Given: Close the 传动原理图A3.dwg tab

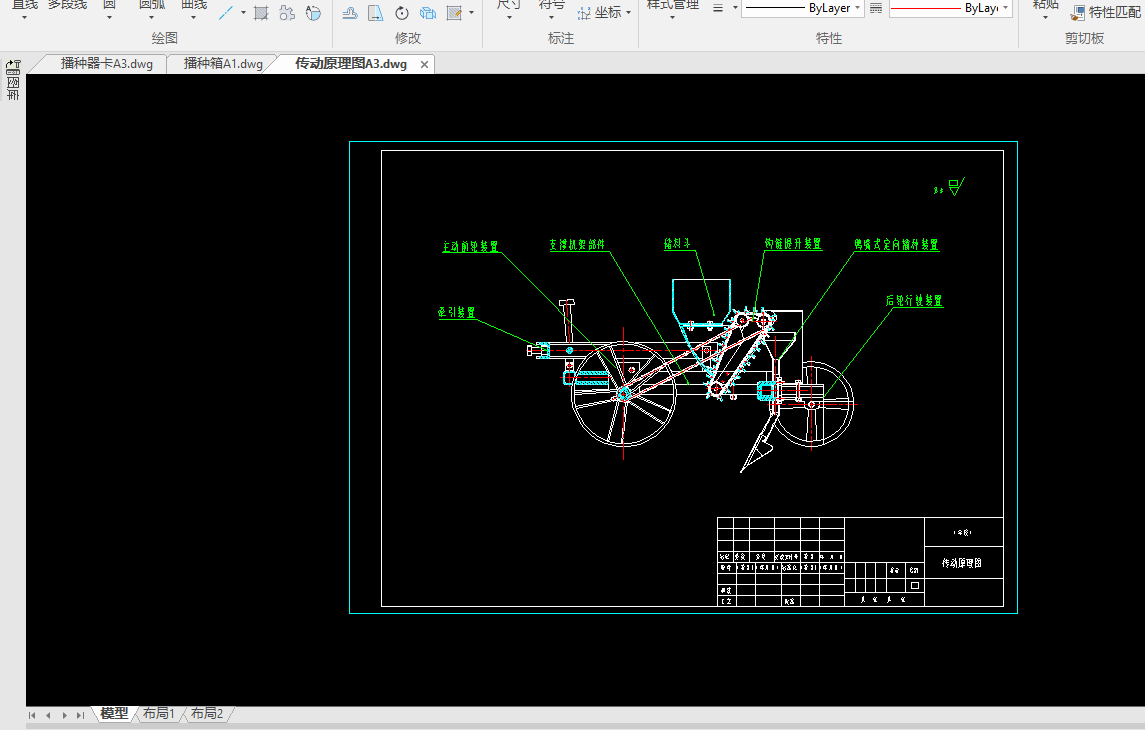Looking at the screenshot, I should [x=424, y=64].
